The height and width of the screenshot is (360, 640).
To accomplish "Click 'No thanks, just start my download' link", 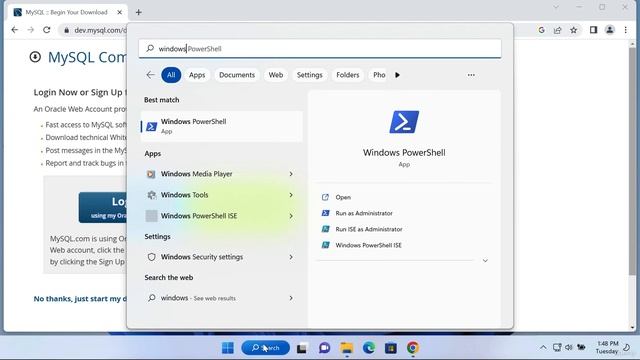I will point(80,299).
